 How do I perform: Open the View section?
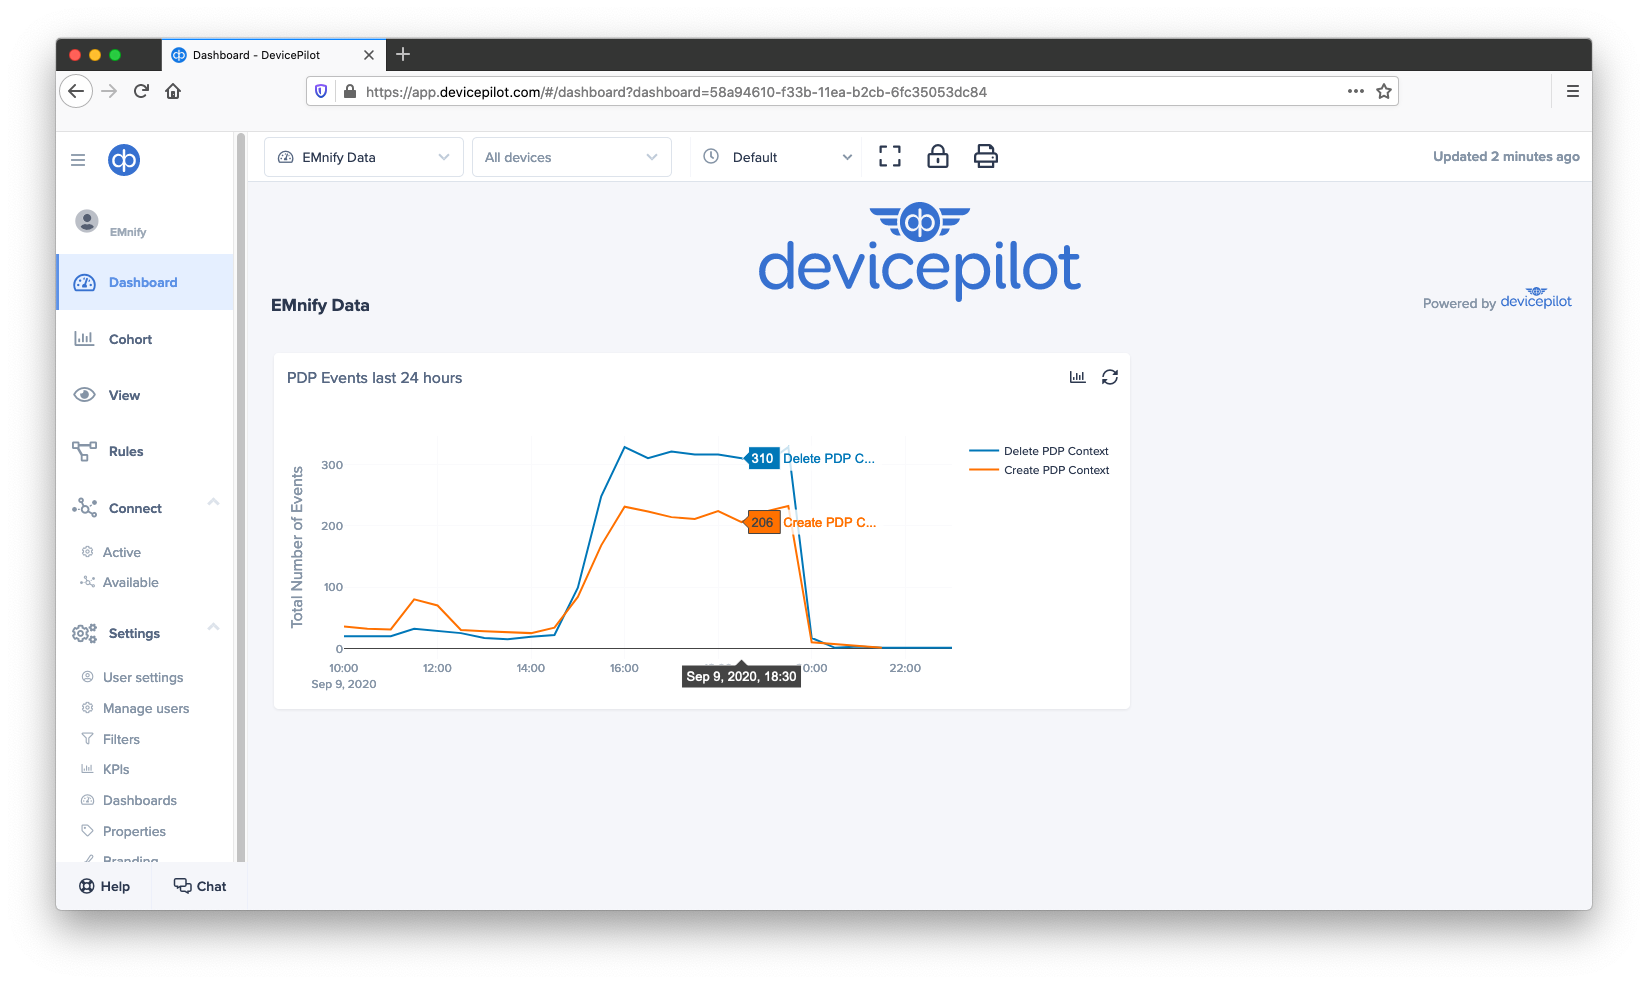pyautogui.click(x=124, y=395)
